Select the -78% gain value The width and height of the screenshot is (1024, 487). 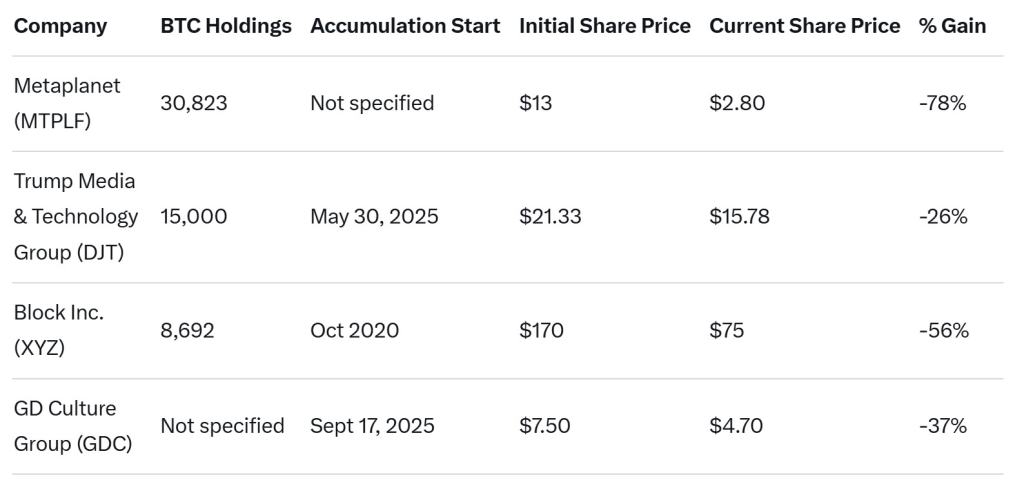tap(942, 103)
